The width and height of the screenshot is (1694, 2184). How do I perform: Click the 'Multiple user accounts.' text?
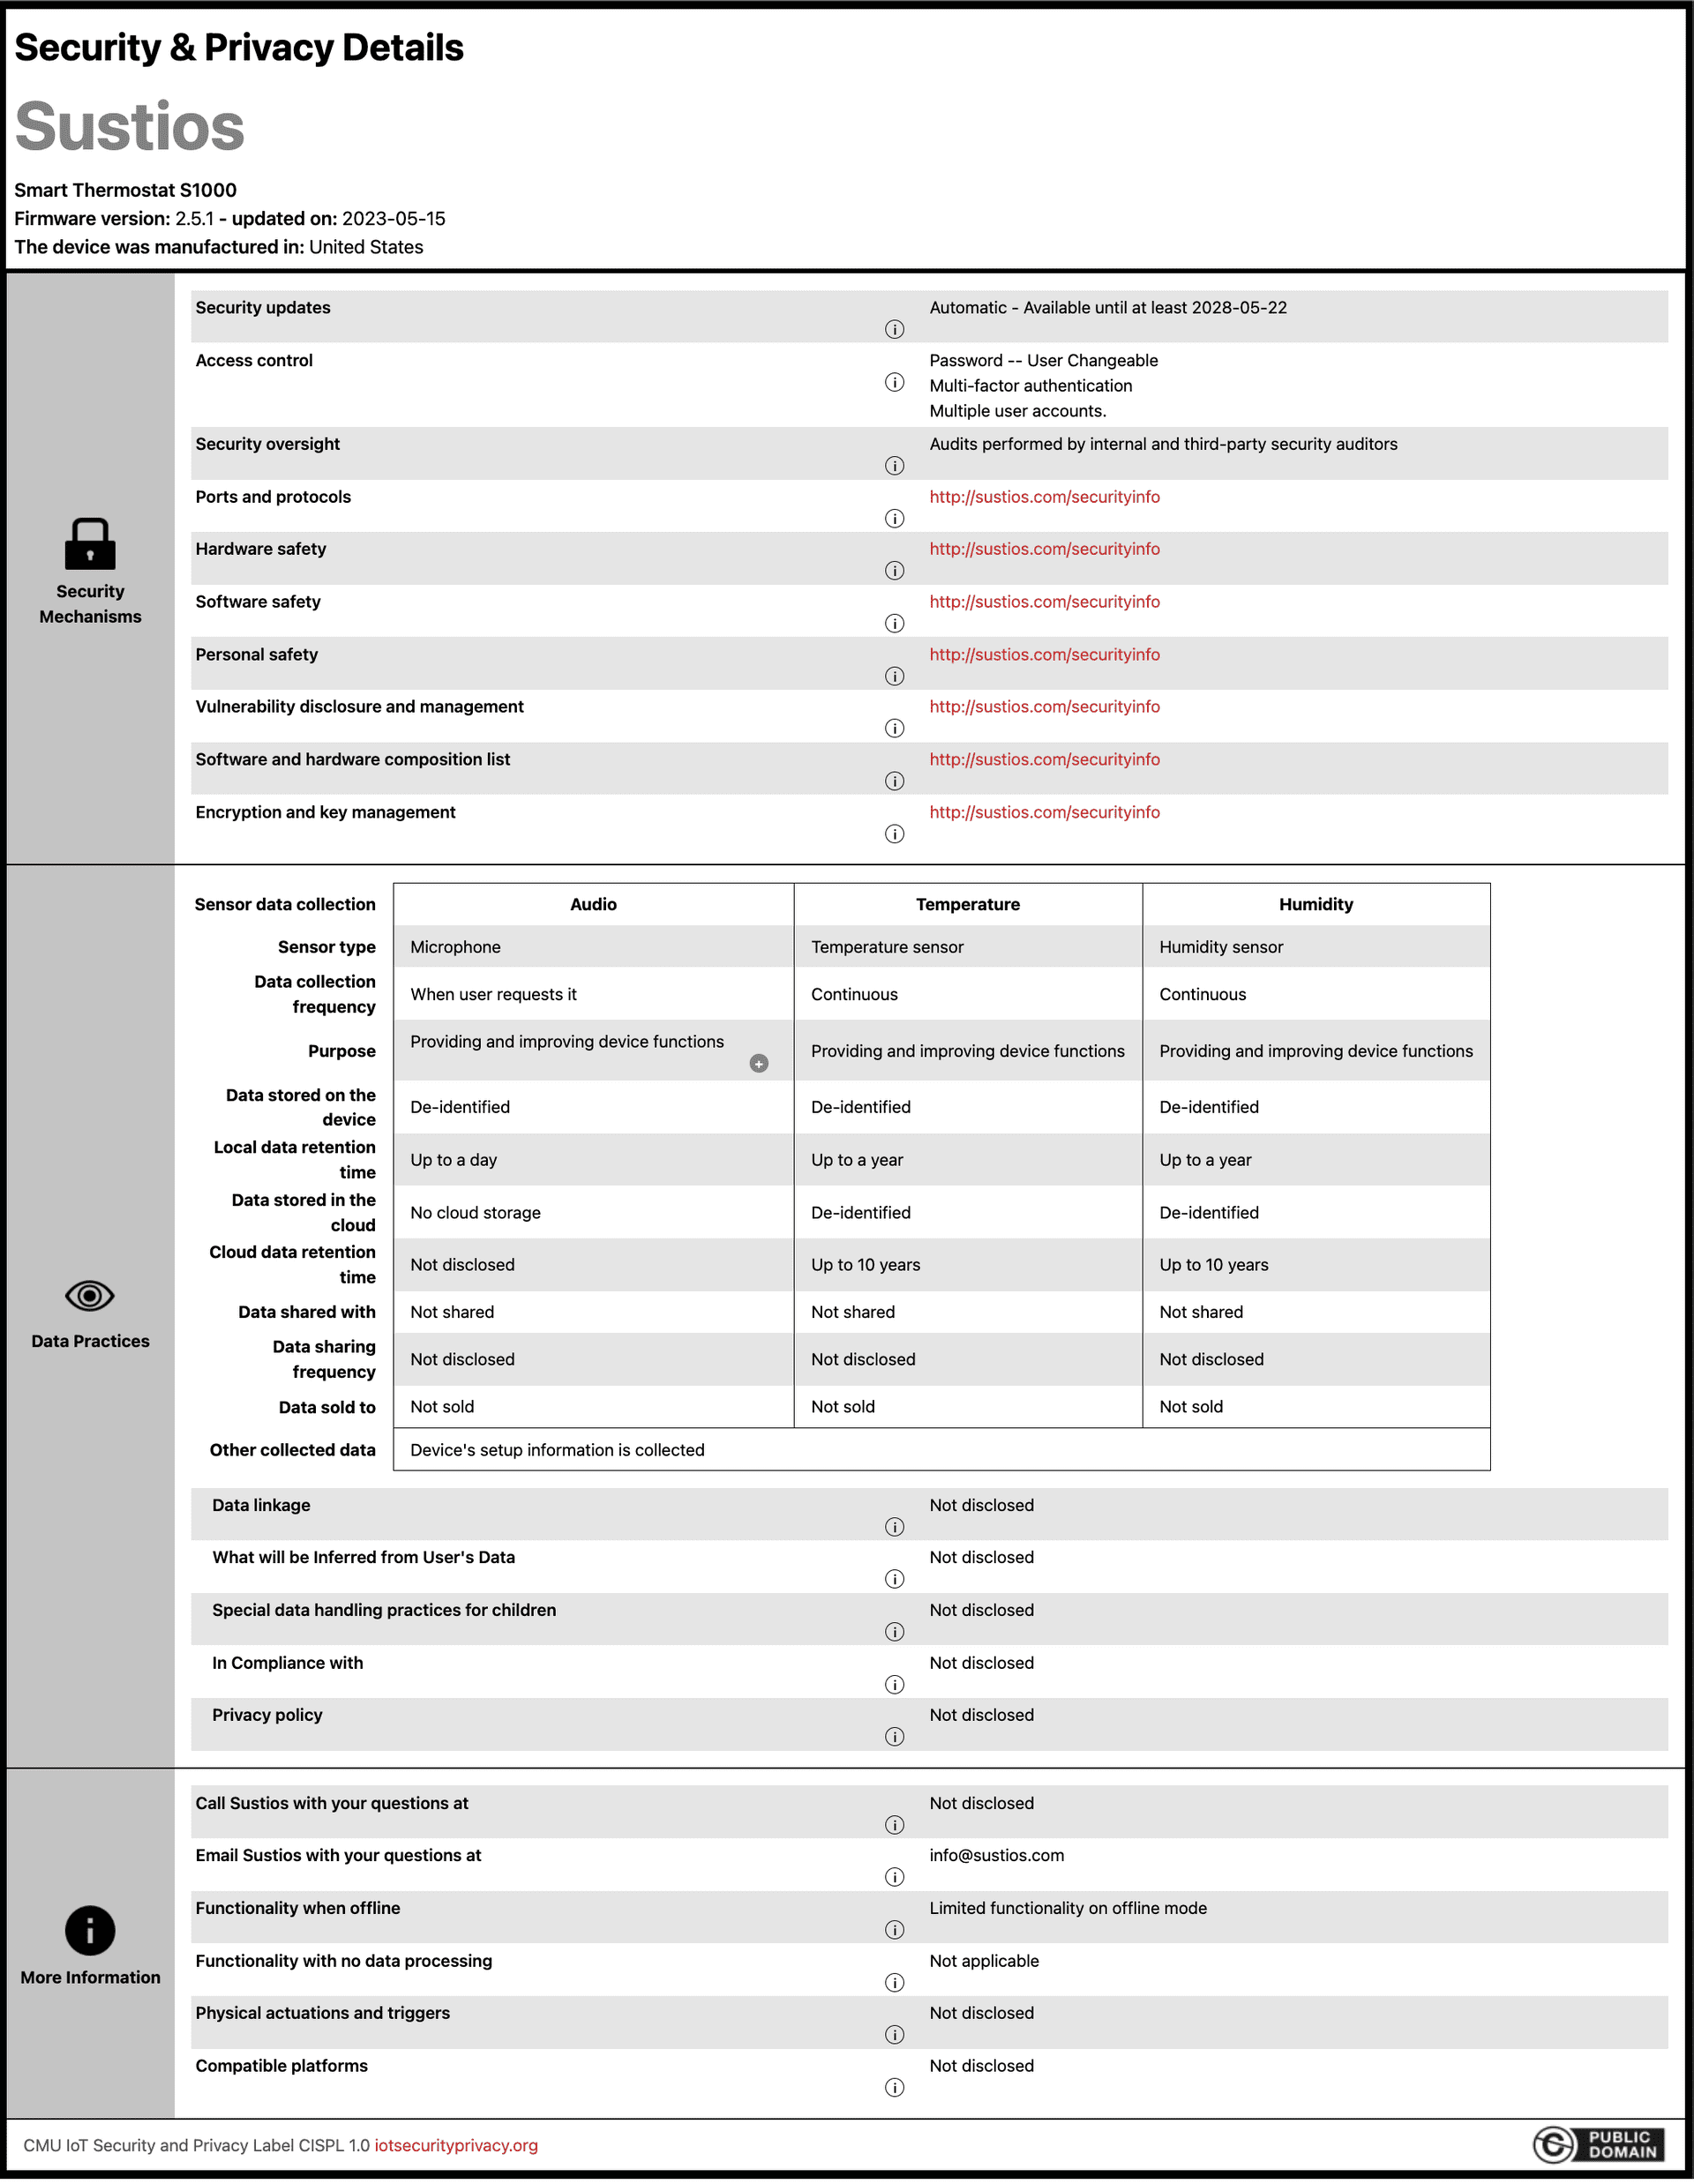(x=1018, y=411)
